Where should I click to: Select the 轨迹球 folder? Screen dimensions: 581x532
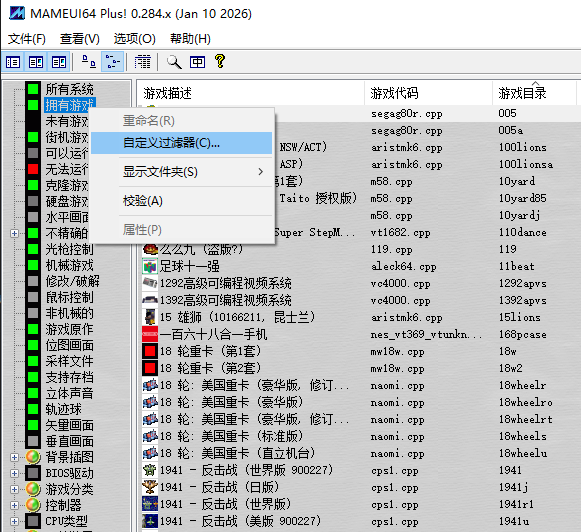[x=64, y=409]
